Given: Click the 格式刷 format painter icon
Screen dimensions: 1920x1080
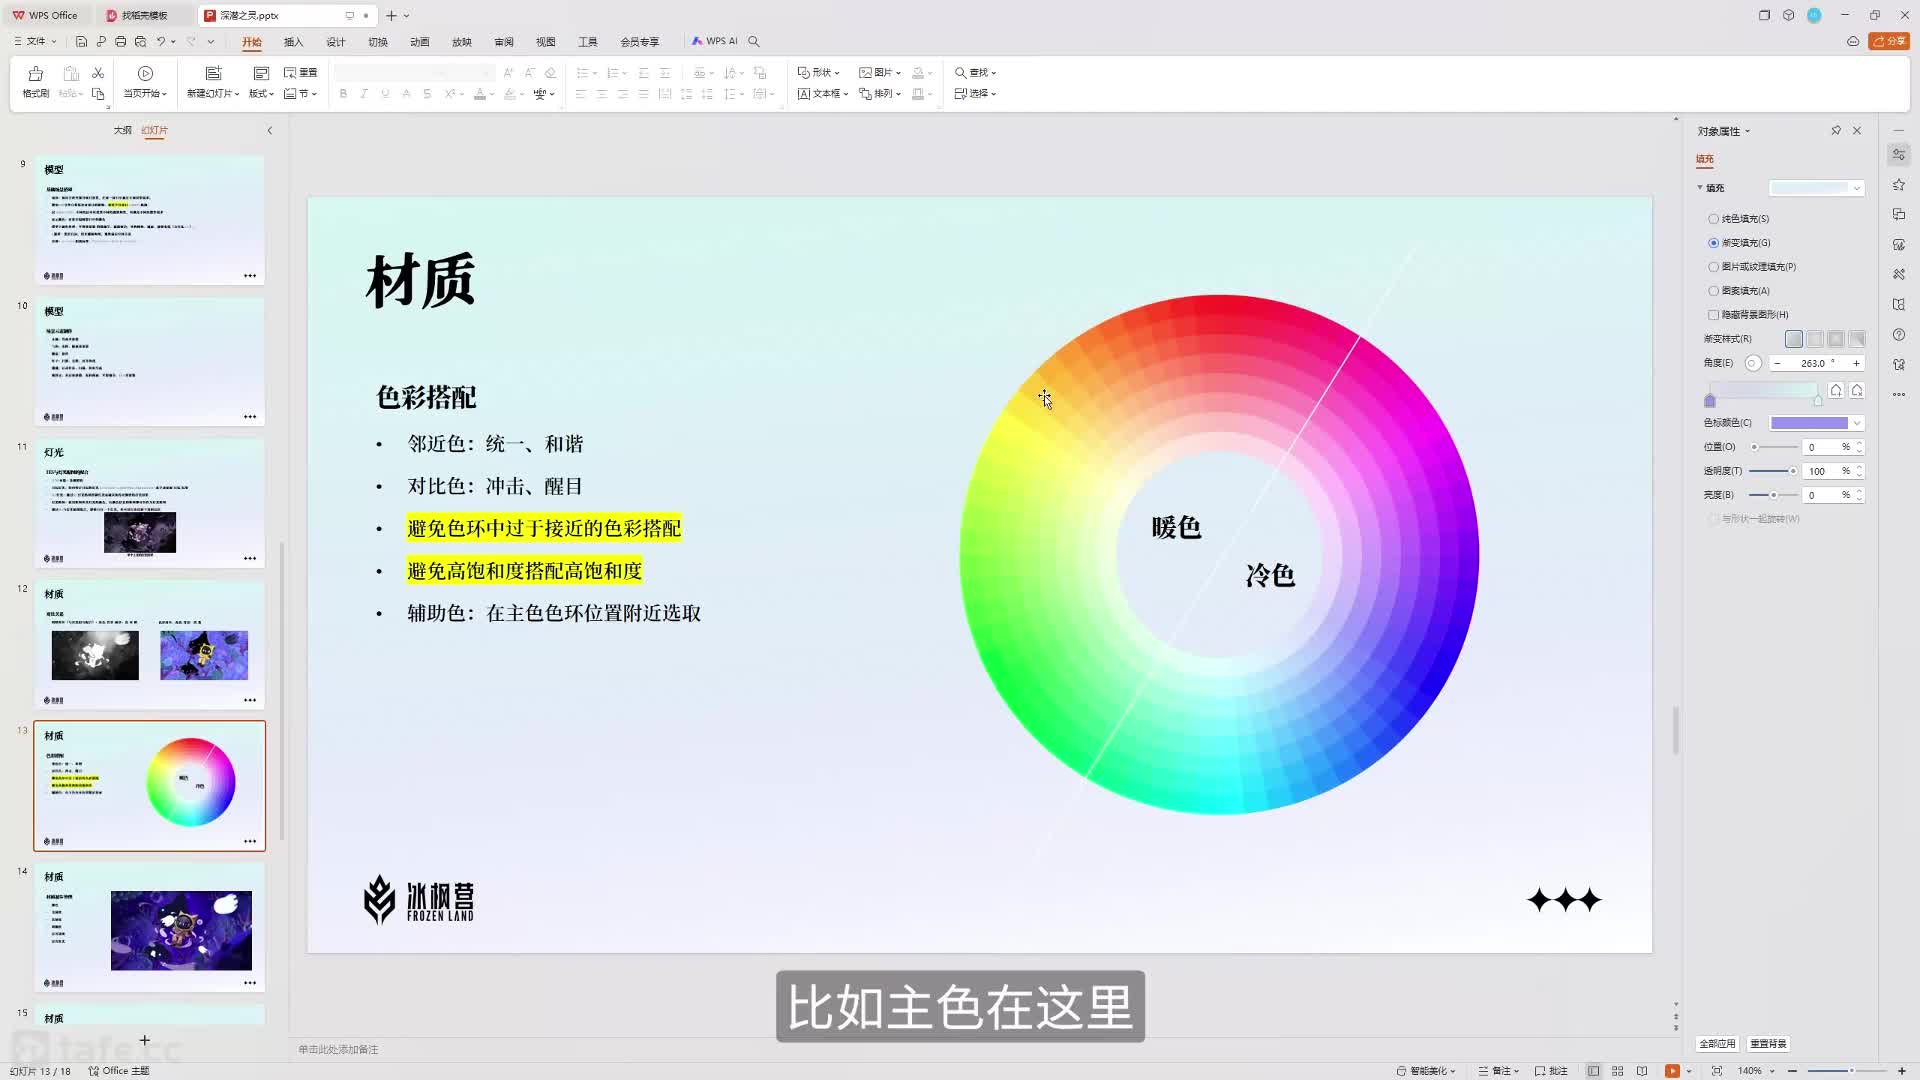Looking at the screenshot, I should pos(36,74).
